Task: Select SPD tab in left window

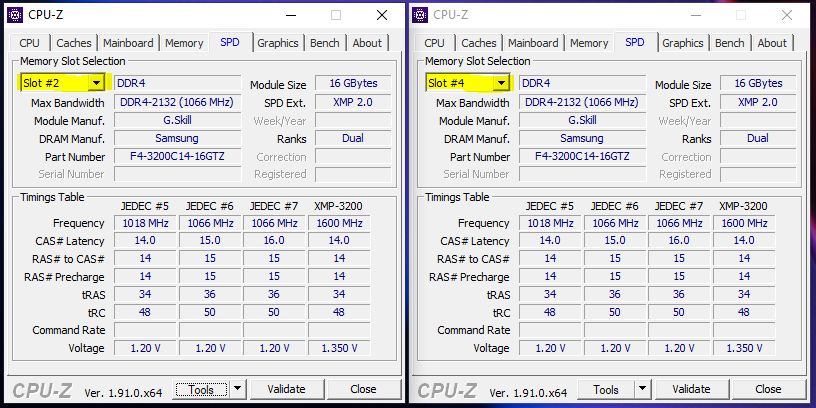Action: (230, 42)
